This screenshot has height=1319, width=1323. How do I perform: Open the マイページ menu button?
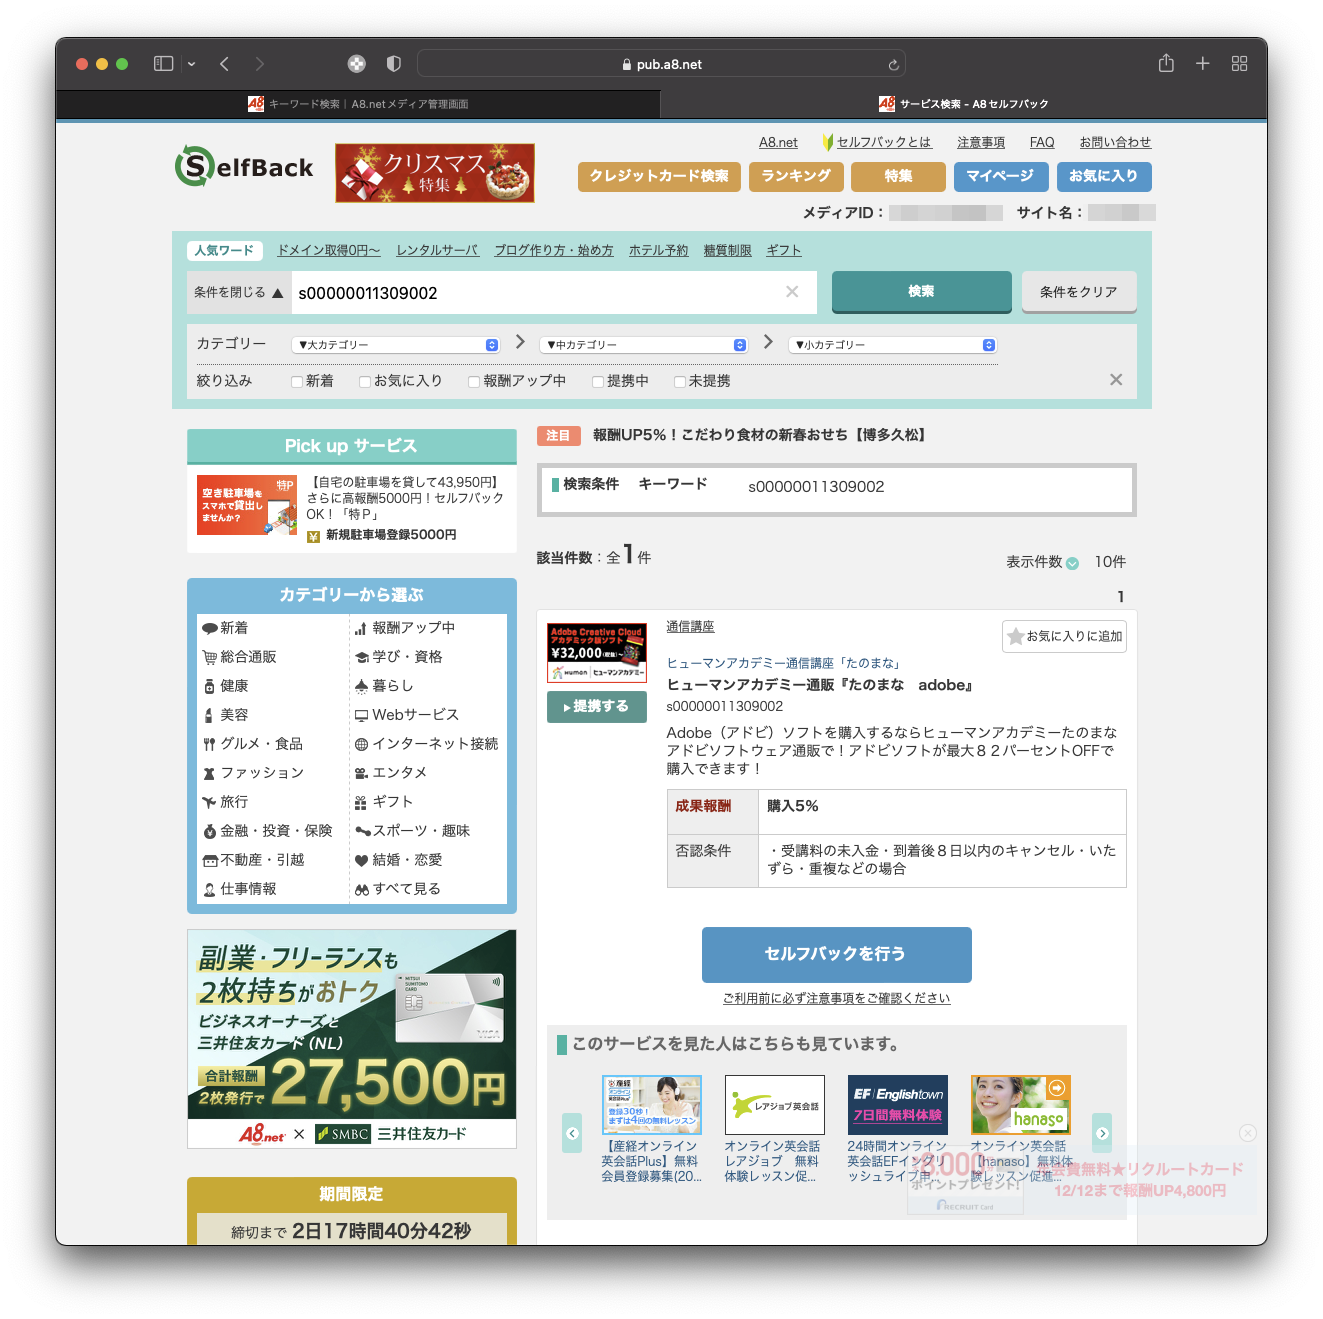point(1000,177)
